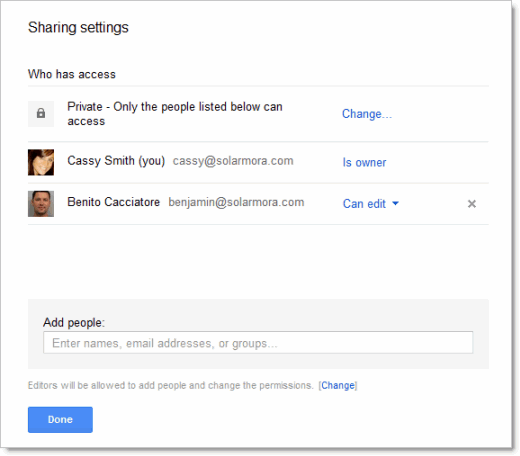Open the Can edit permission dropdown
The width and height of the screenshot is (520, 456).
371,204
